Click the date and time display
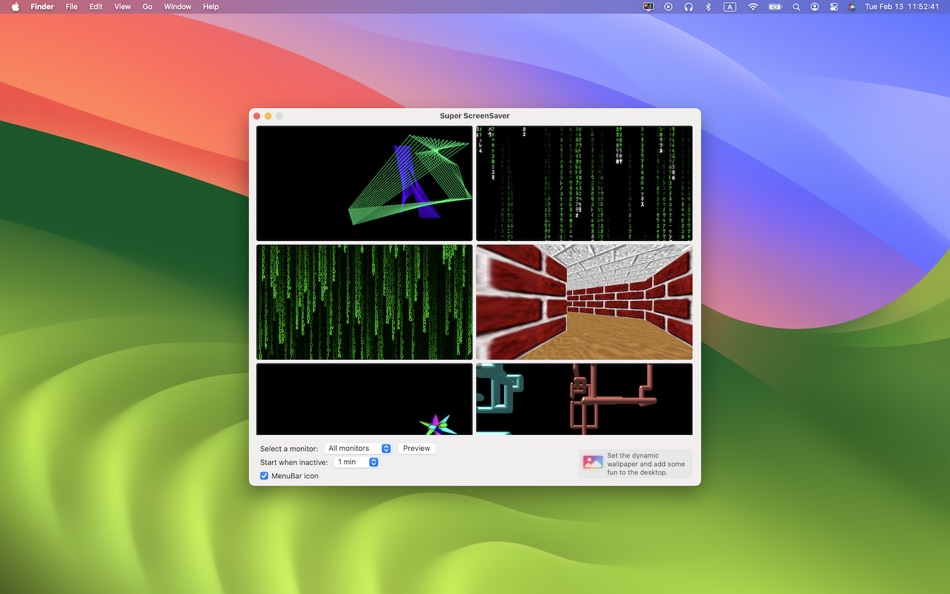This screenshot has width=950, height=594. pos(902,7)
